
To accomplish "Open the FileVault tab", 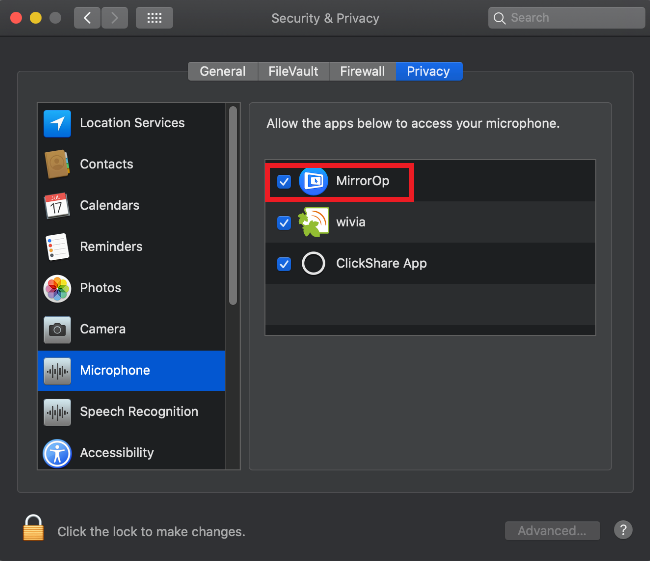I will pos(293,71).
